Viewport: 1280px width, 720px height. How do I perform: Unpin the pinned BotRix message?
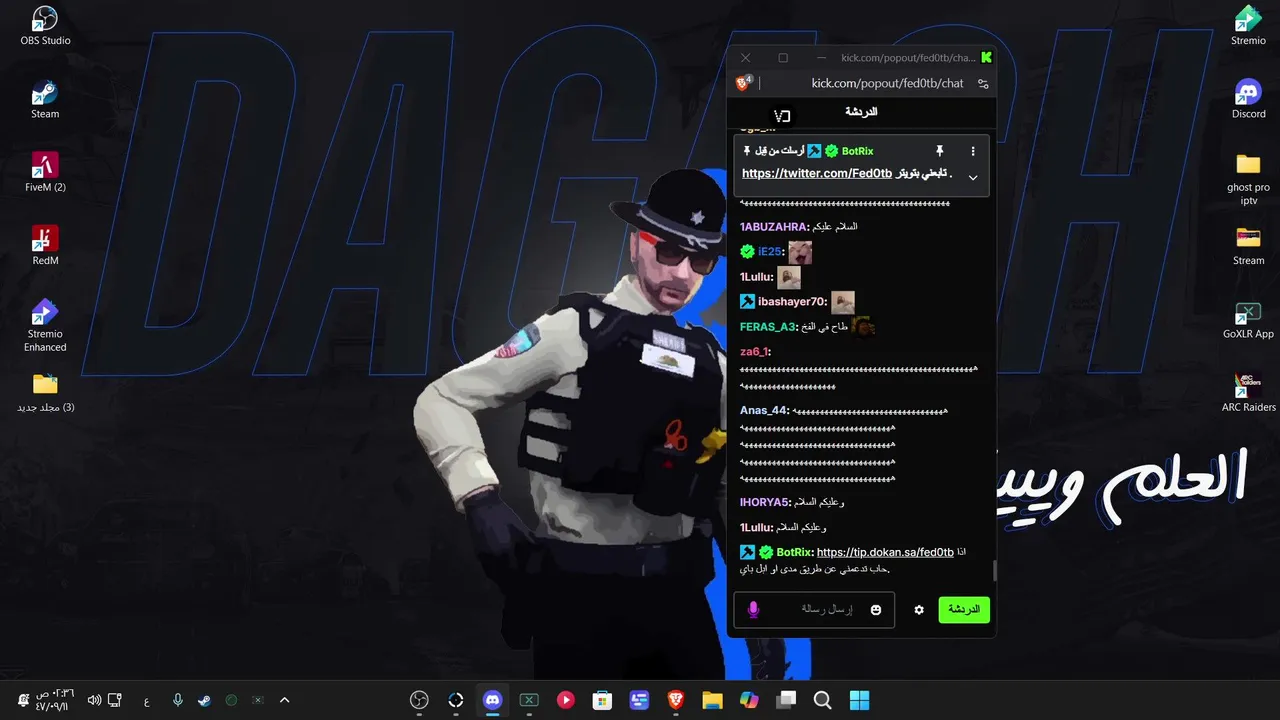pos(939,151)
